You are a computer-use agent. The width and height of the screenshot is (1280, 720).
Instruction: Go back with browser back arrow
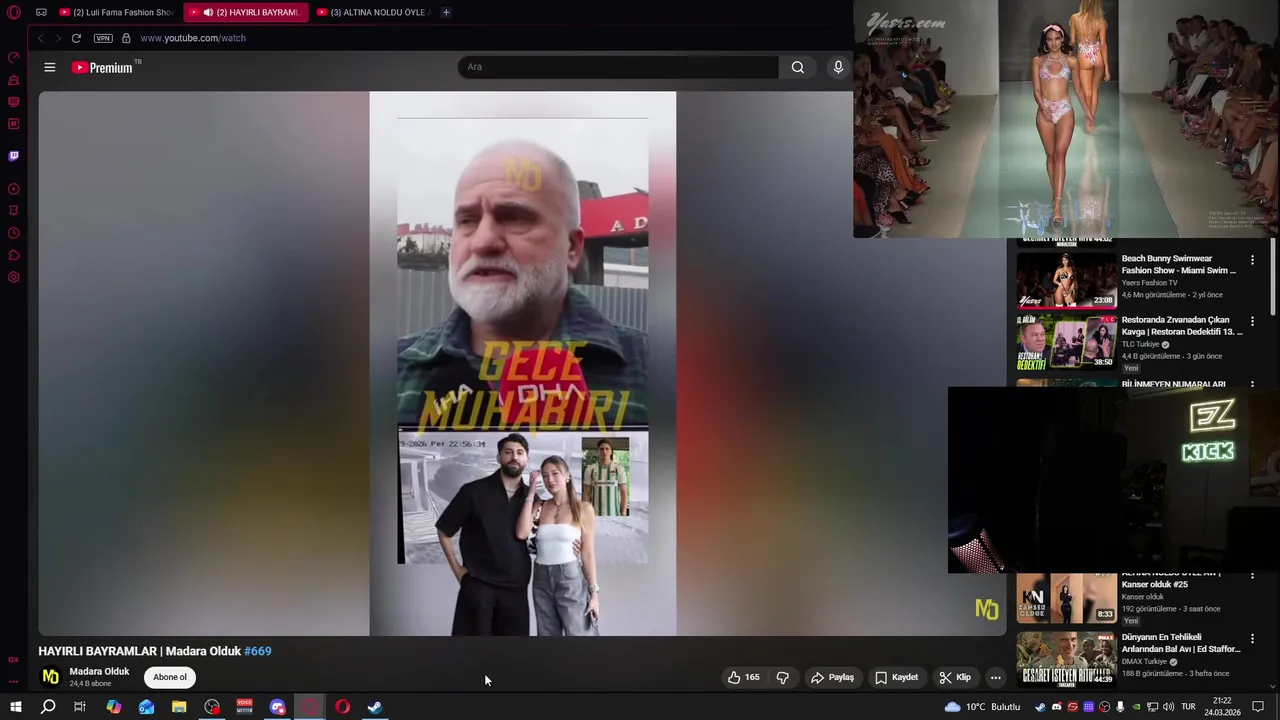pyautogui.click(x=40, y=38)
